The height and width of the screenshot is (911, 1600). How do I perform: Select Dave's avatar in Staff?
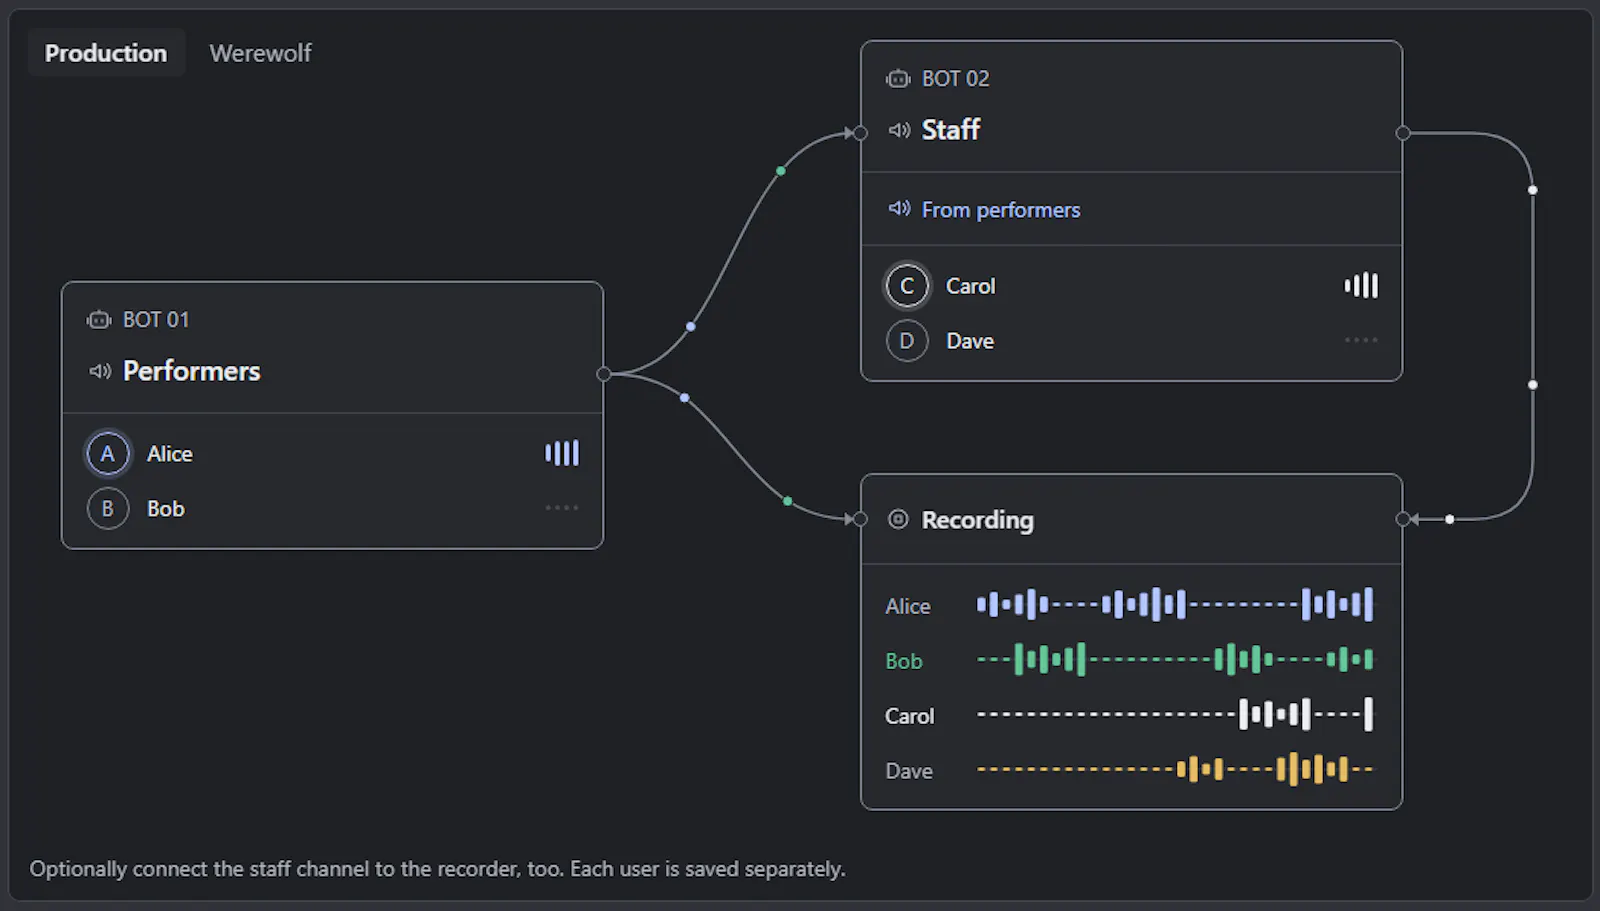907,341
